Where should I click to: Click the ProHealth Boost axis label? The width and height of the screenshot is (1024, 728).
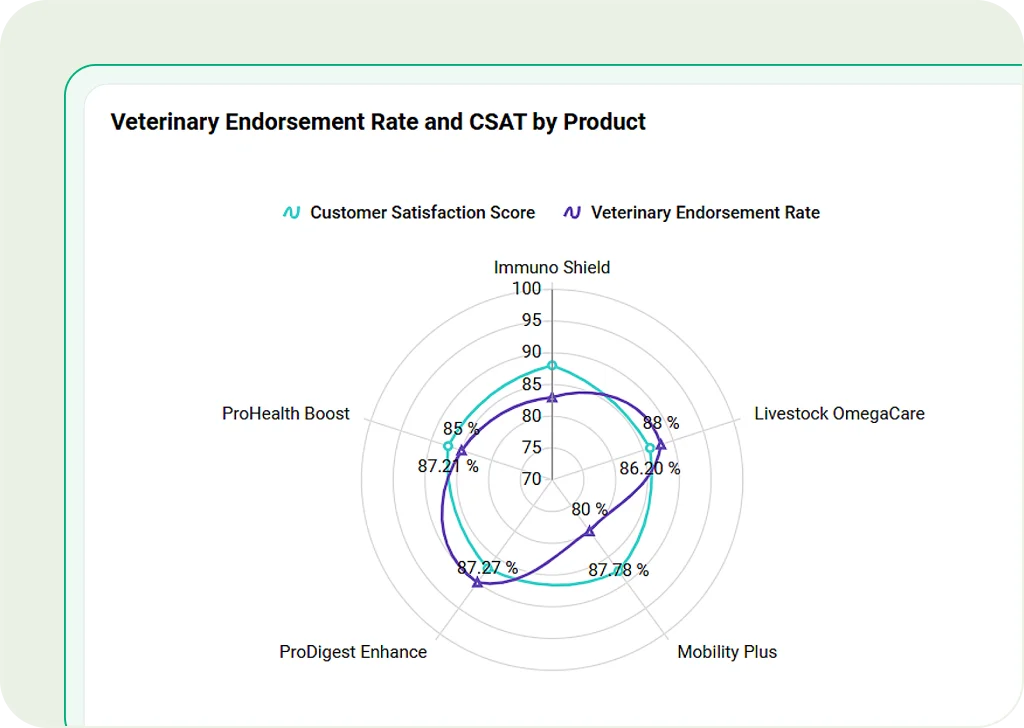286,414
